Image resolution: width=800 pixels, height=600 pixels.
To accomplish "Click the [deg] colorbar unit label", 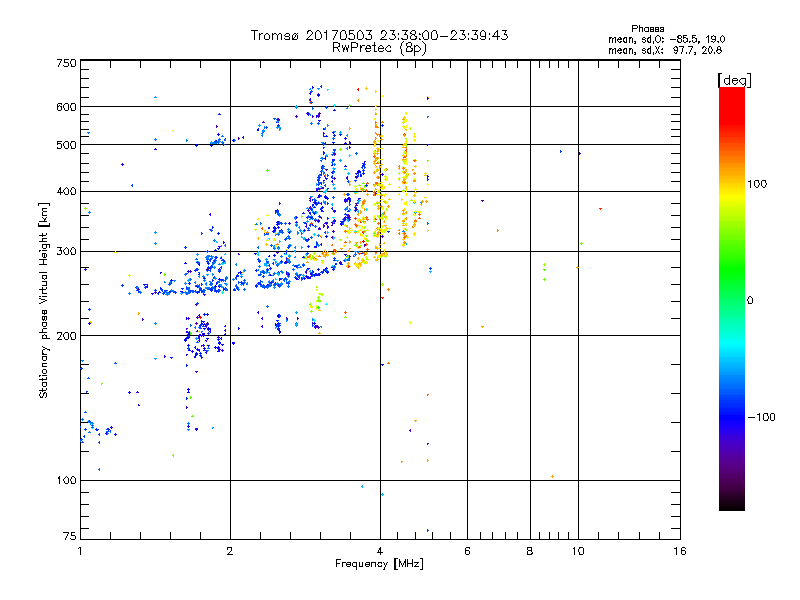I will click(733, 79).
